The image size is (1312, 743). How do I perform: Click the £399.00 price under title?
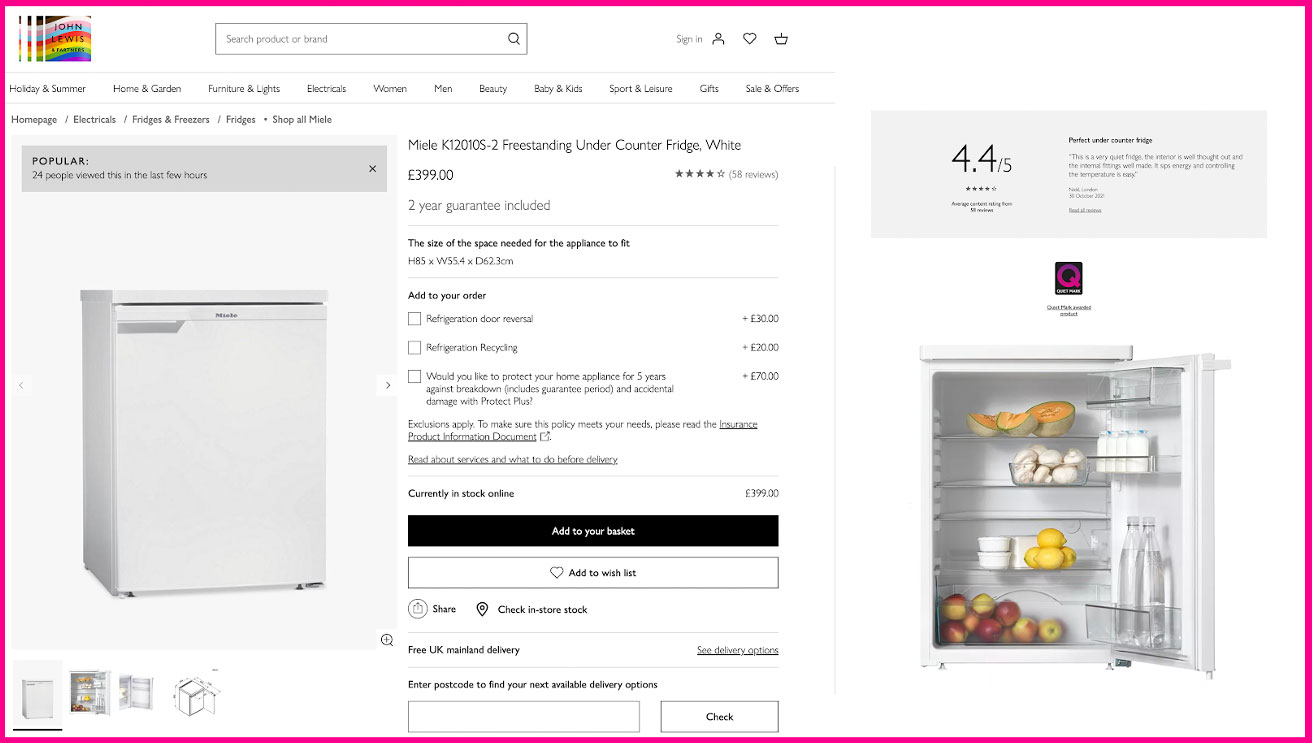[431, 175]
